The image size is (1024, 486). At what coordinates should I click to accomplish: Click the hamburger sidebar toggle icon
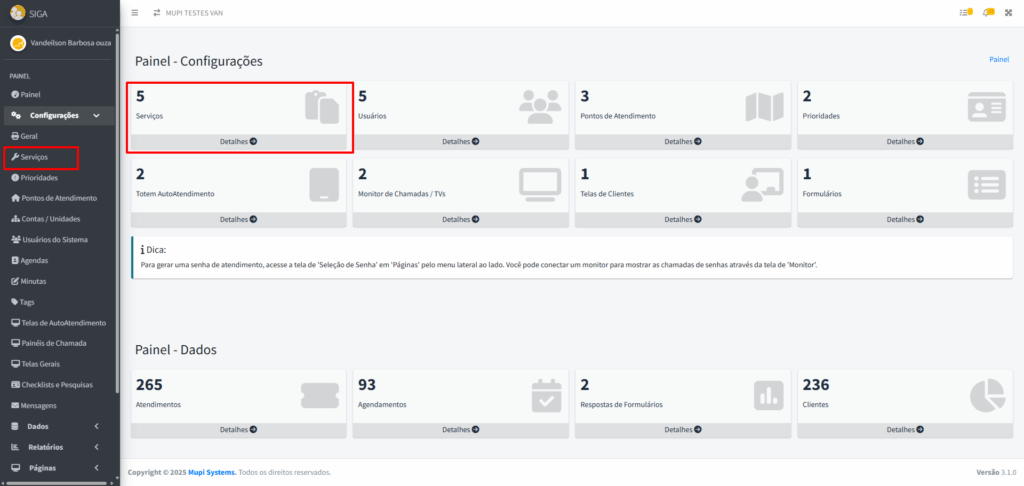click(x=135, y=13)
